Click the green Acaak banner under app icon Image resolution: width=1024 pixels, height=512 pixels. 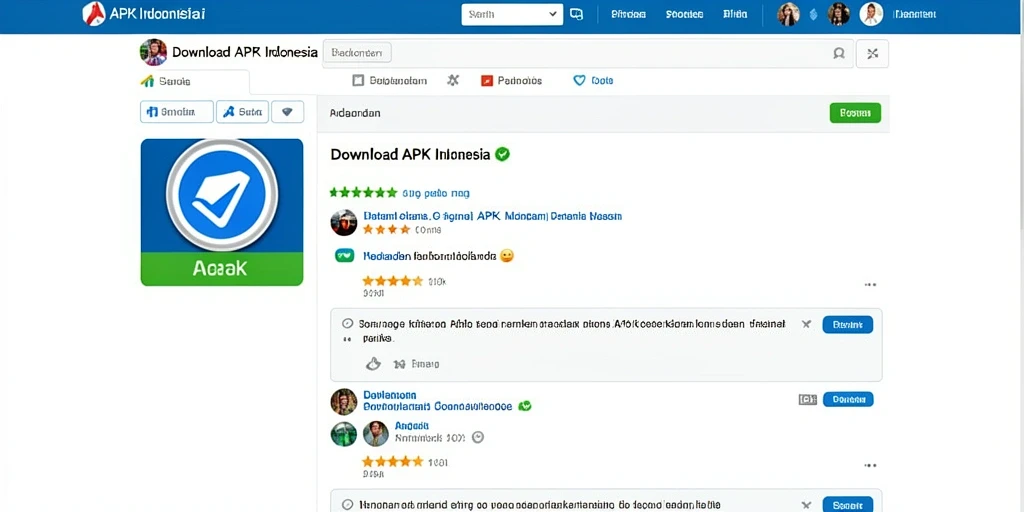[222, 268]
